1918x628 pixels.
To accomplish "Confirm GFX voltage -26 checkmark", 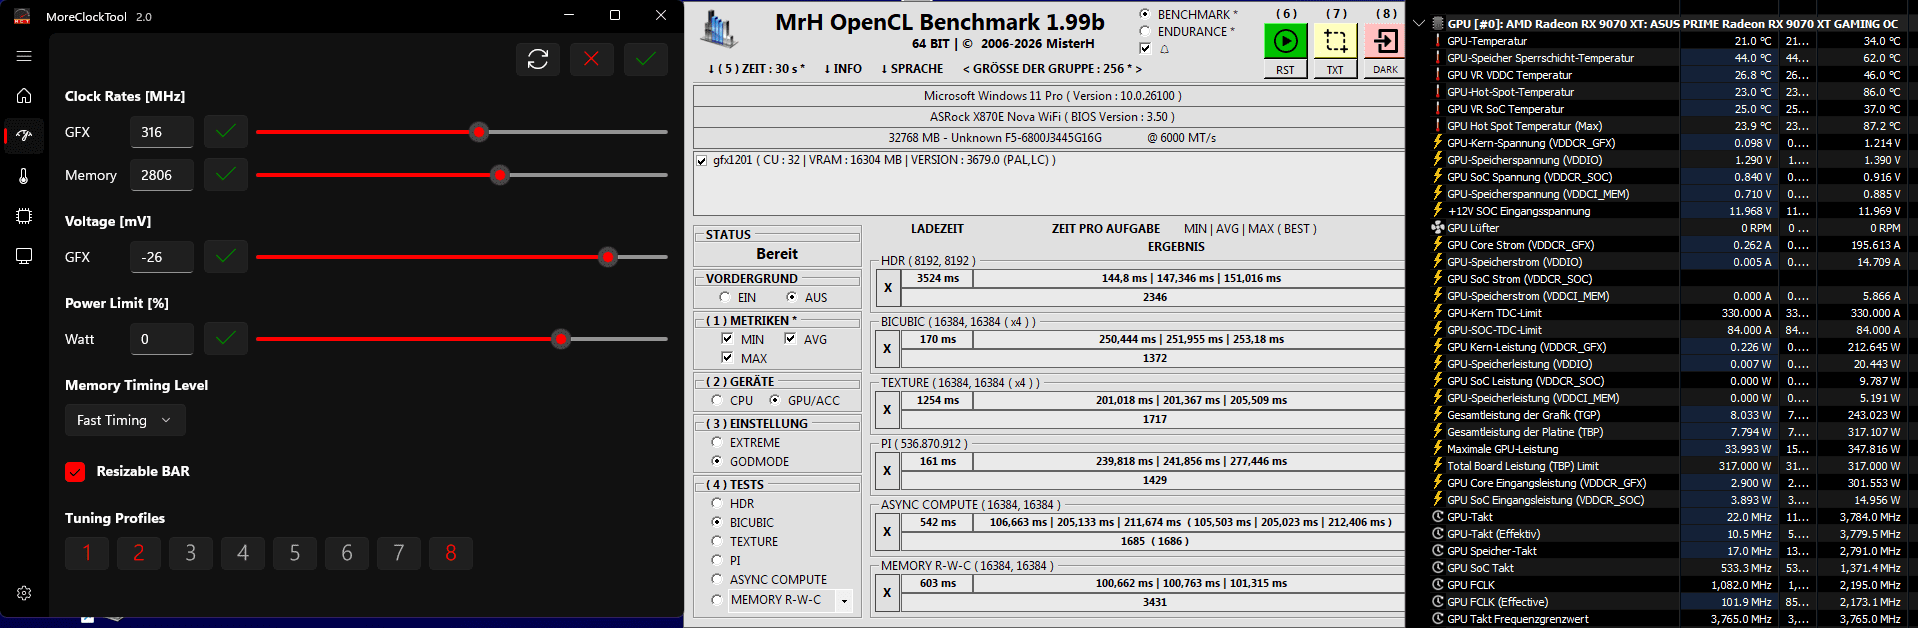I will (226, 257).
